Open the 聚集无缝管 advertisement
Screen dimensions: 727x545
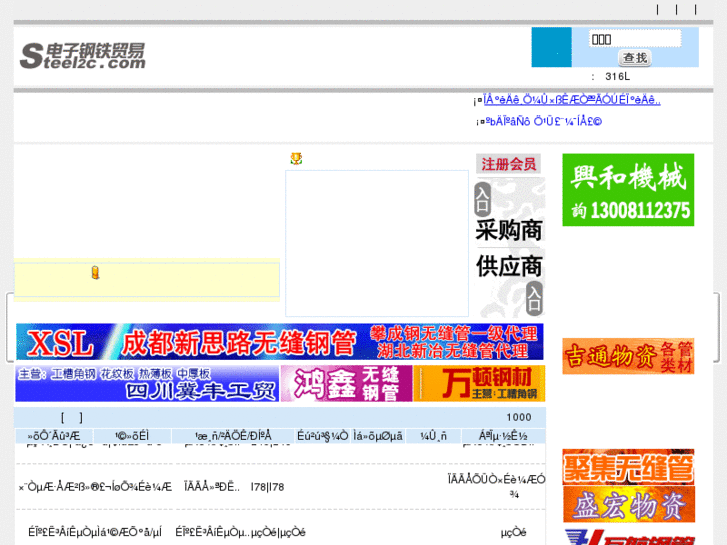[x=628, y=467]
